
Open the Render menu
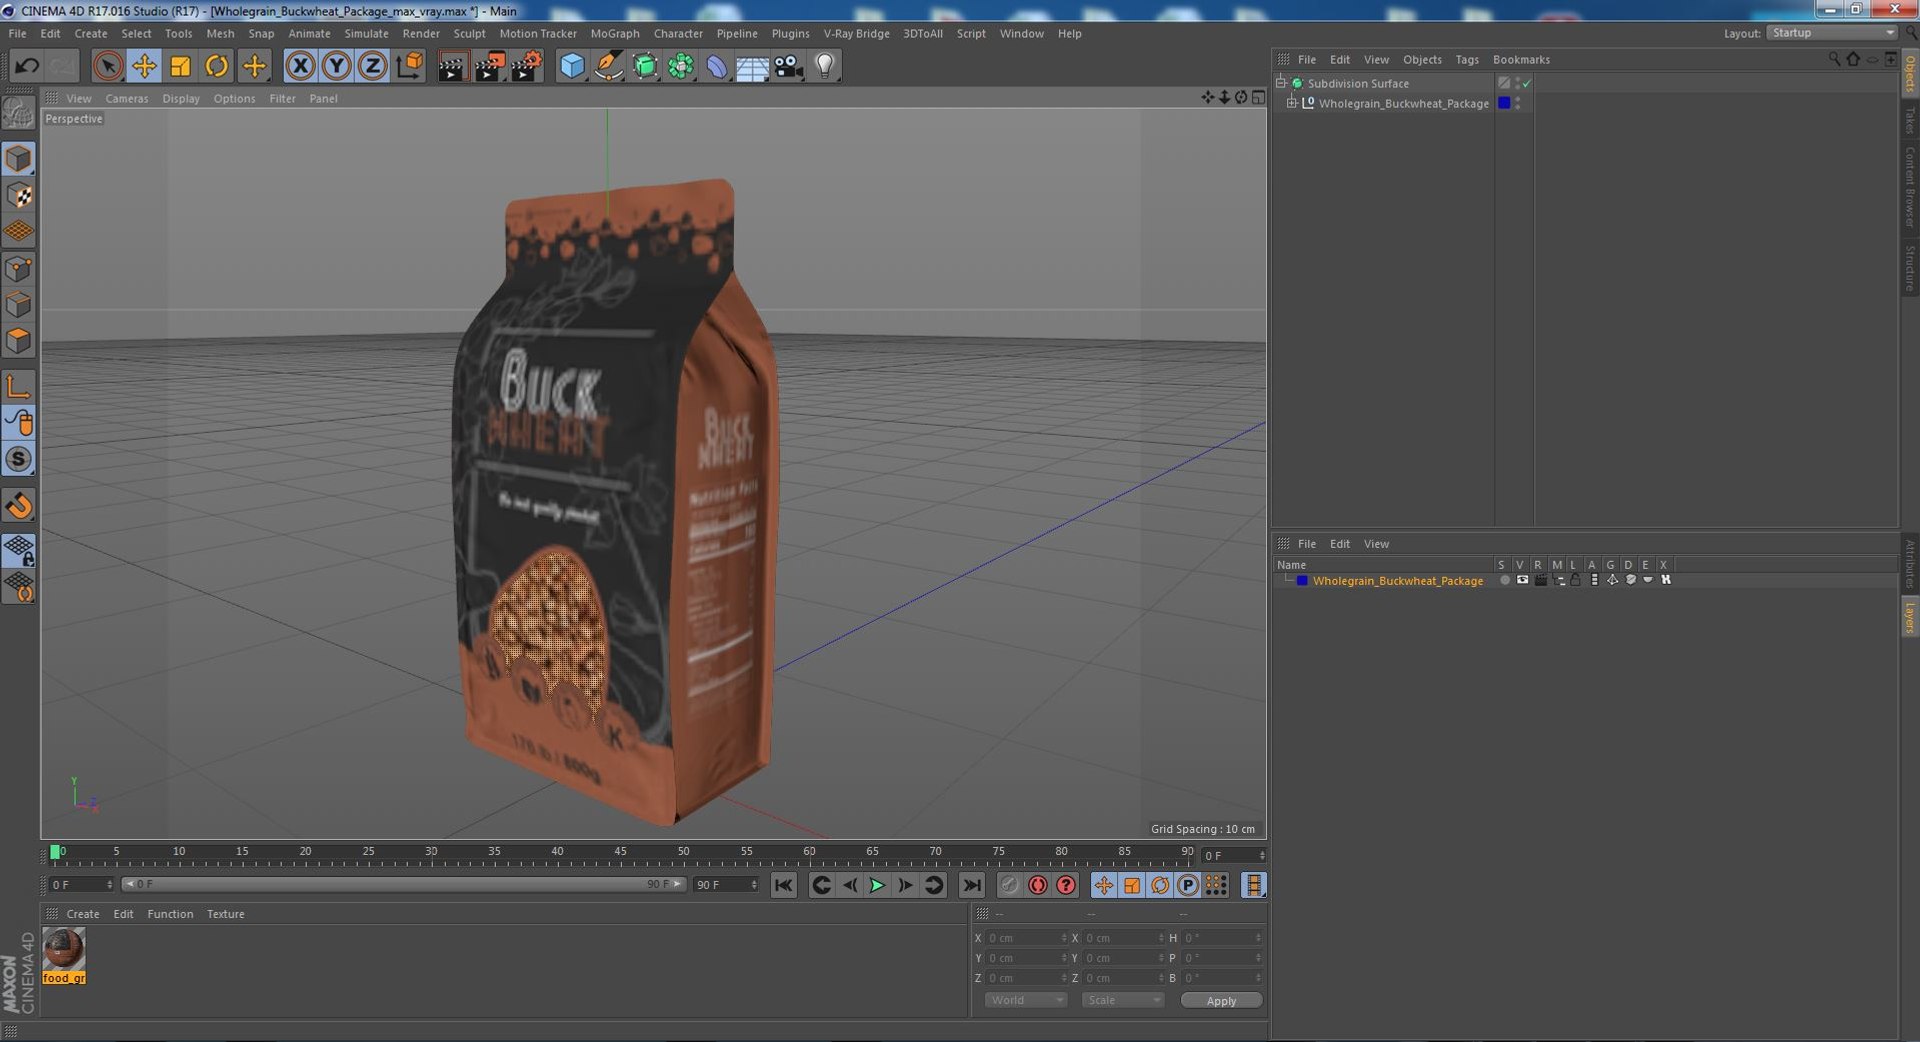click(x=421, y=33)
